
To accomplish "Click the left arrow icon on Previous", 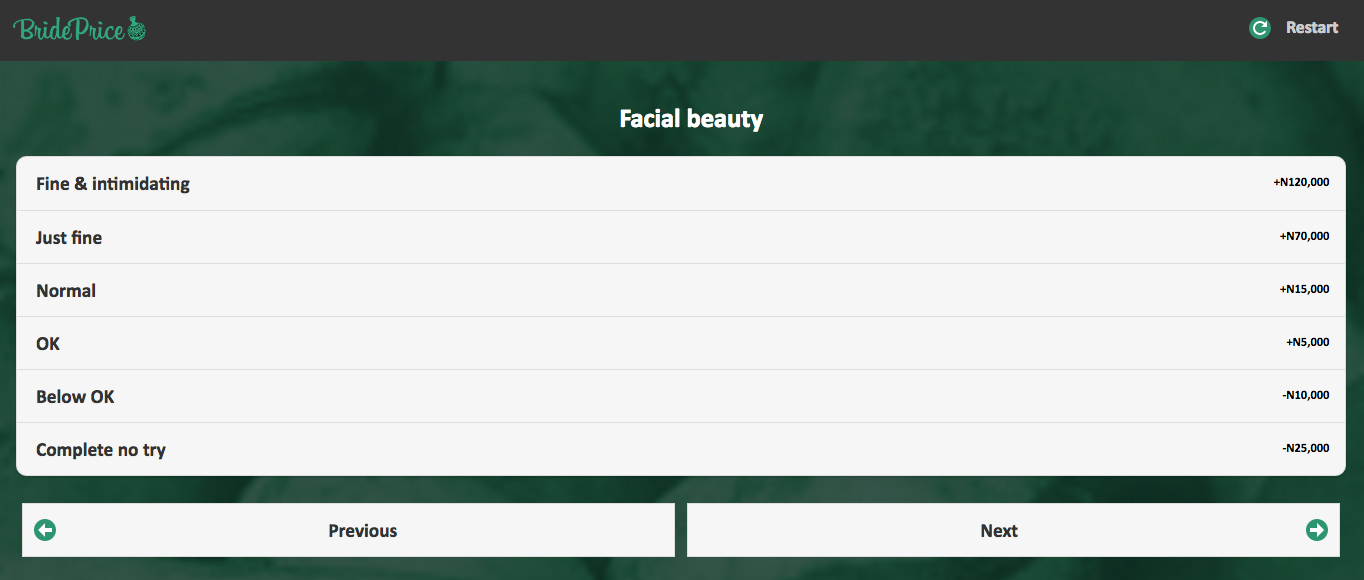I will click(x=45, y=530).
